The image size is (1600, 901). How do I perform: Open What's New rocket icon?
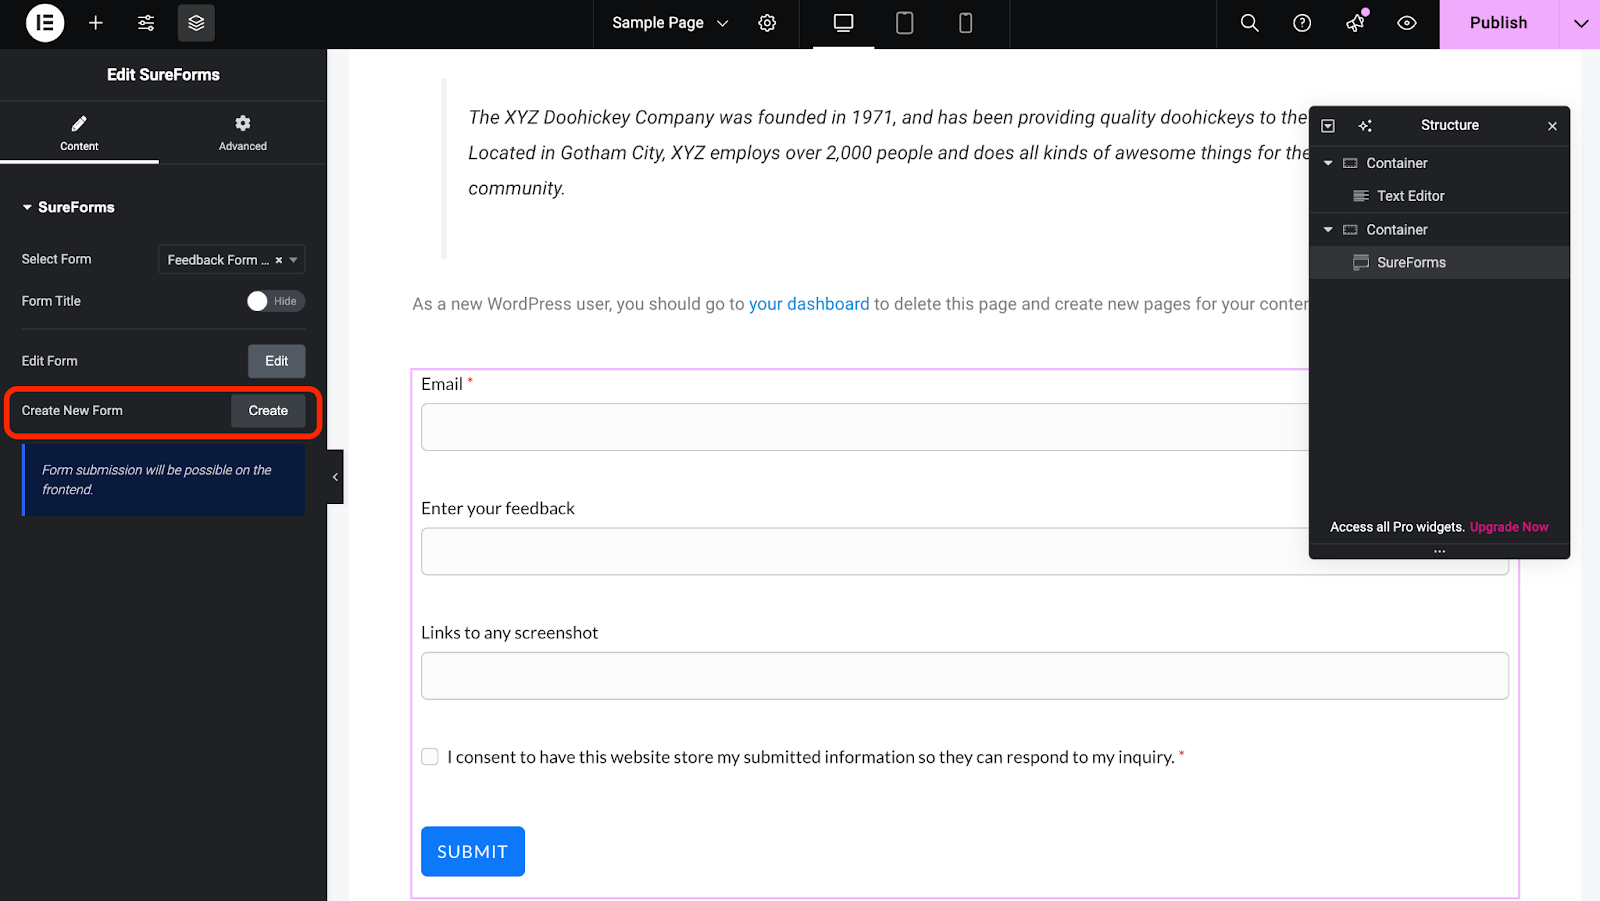[x=1355, y=23]
